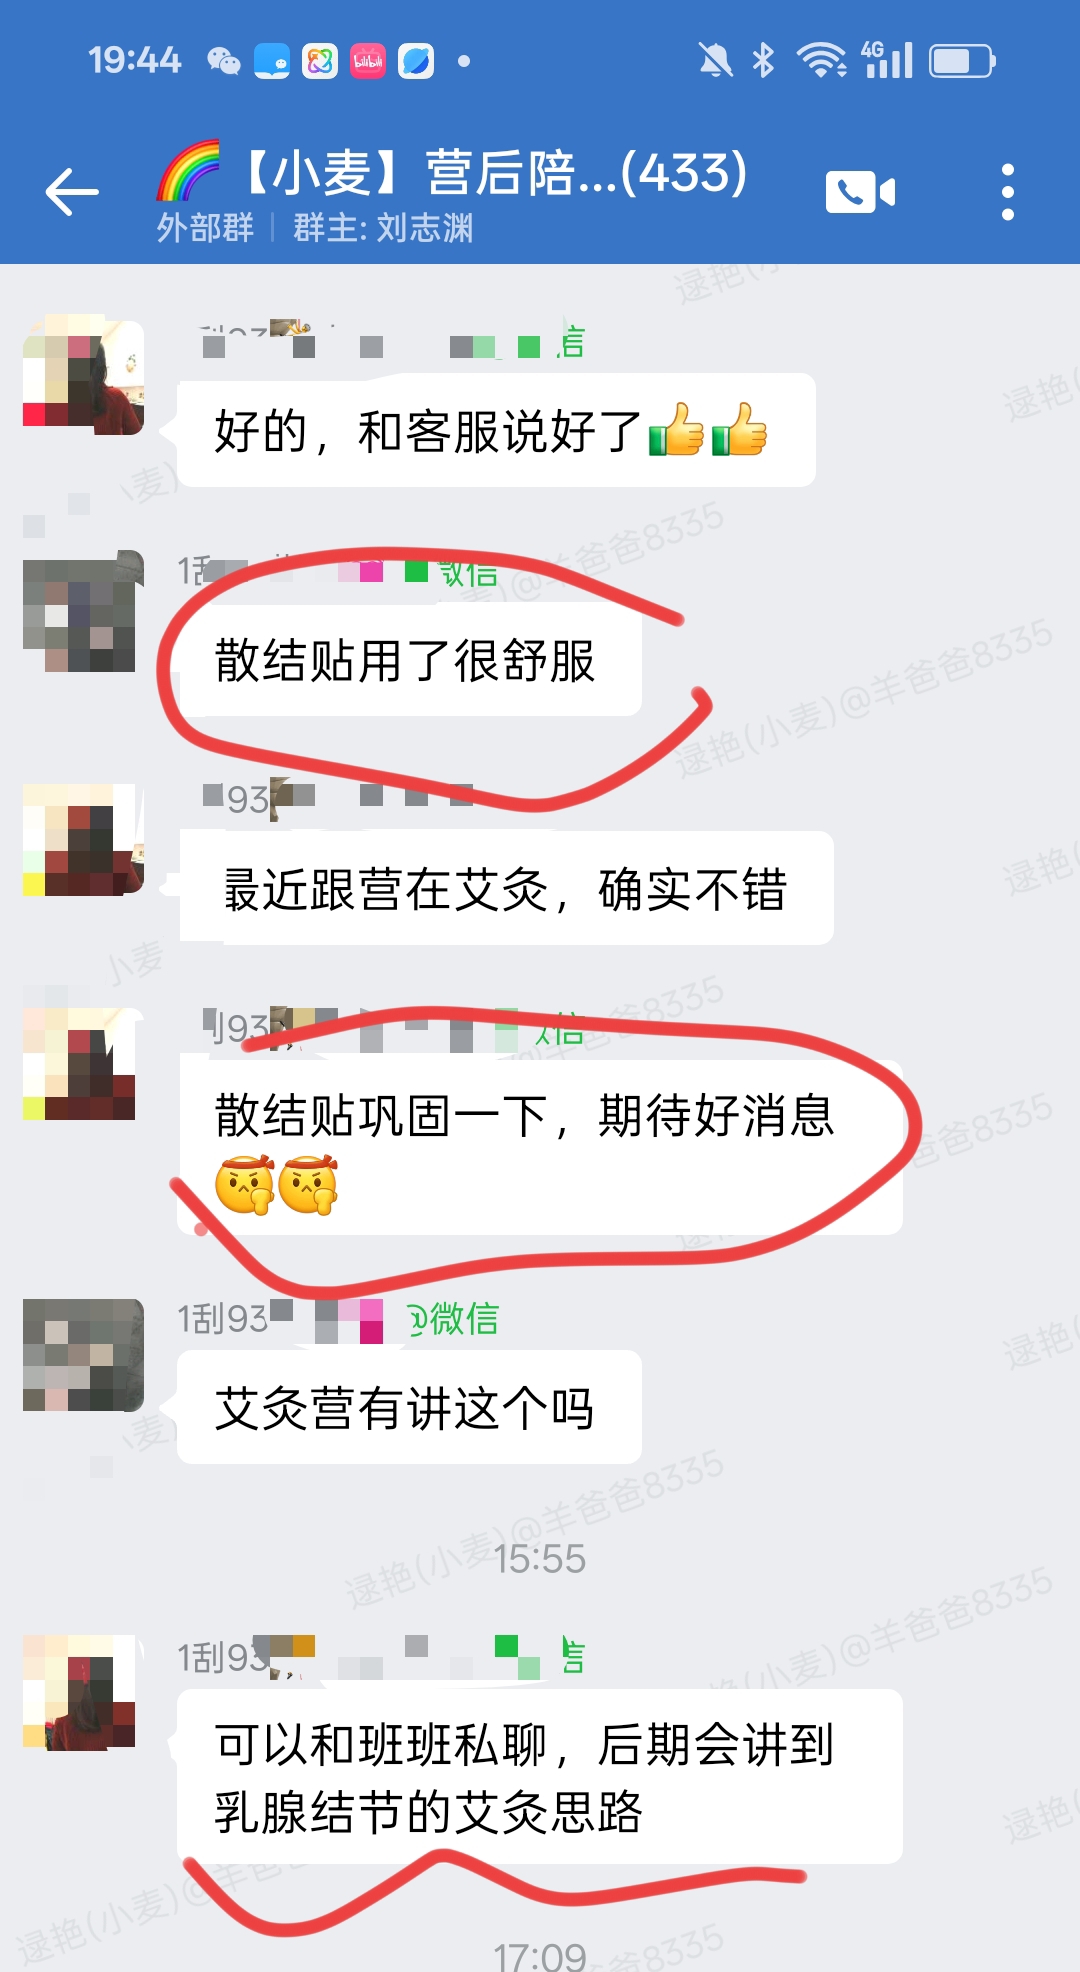Tap the Bluetooth status icon

(764, 61)
